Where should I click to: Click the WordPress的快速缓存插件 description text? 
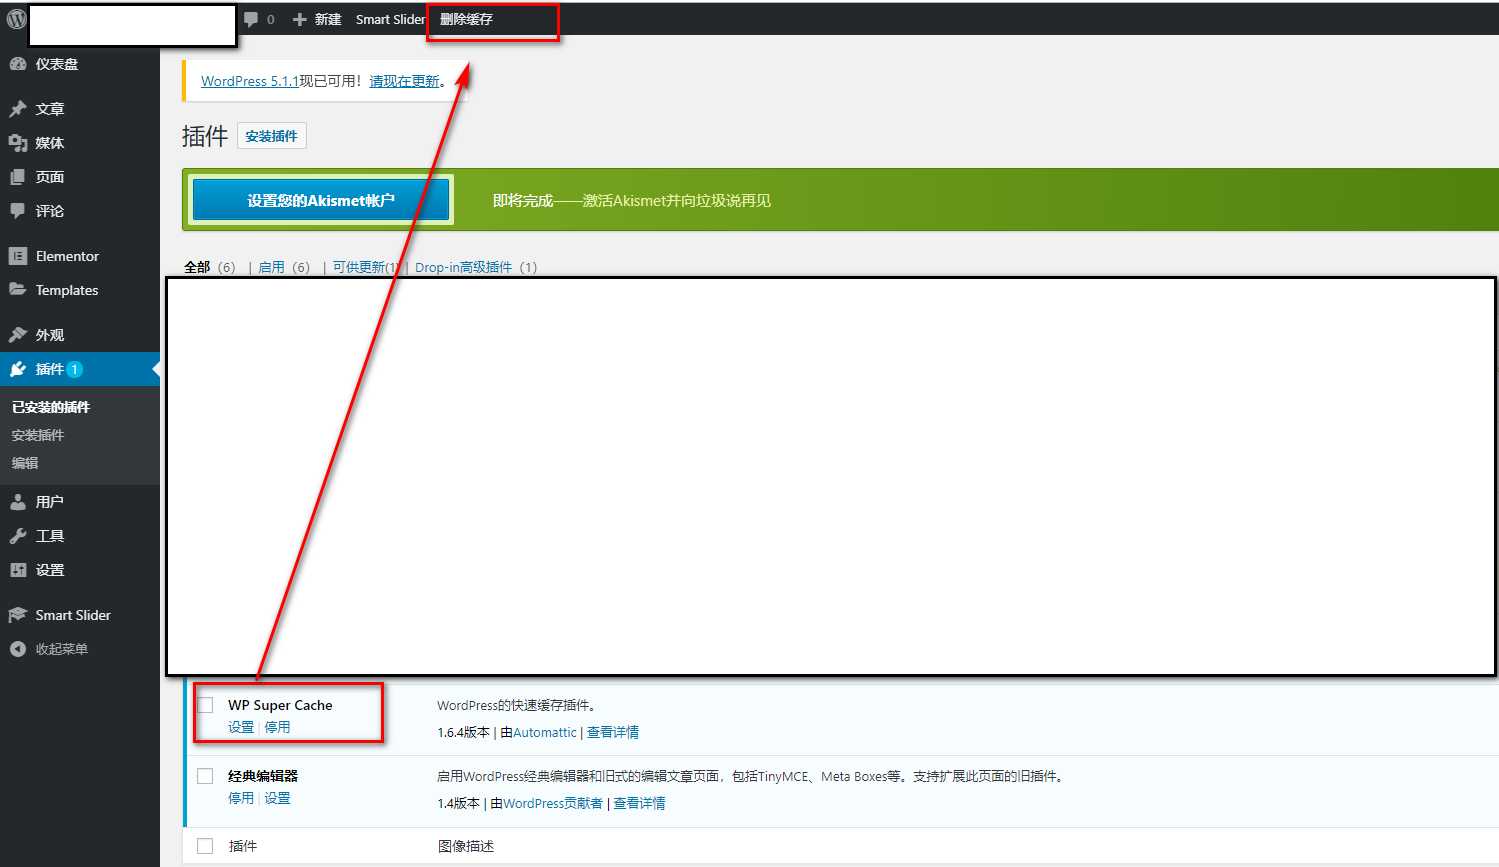pyautogui.click(x=517, y=705)
